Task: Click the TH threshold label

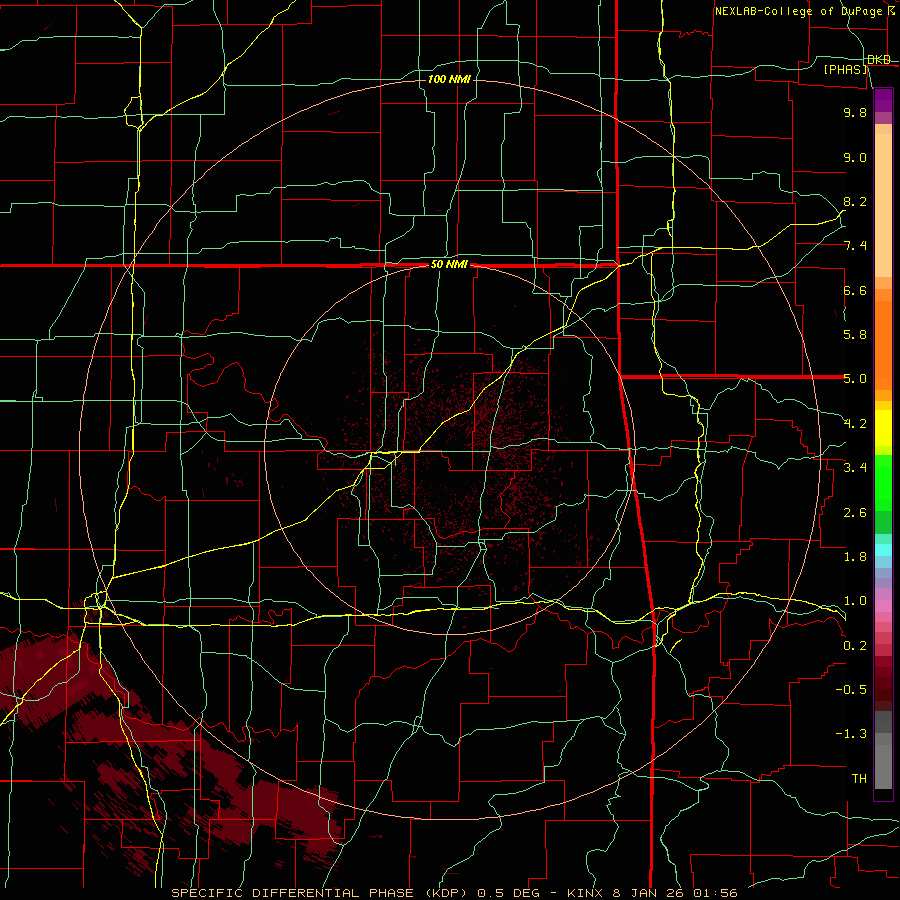Action: pyautogui.click(x=859, y=779)
